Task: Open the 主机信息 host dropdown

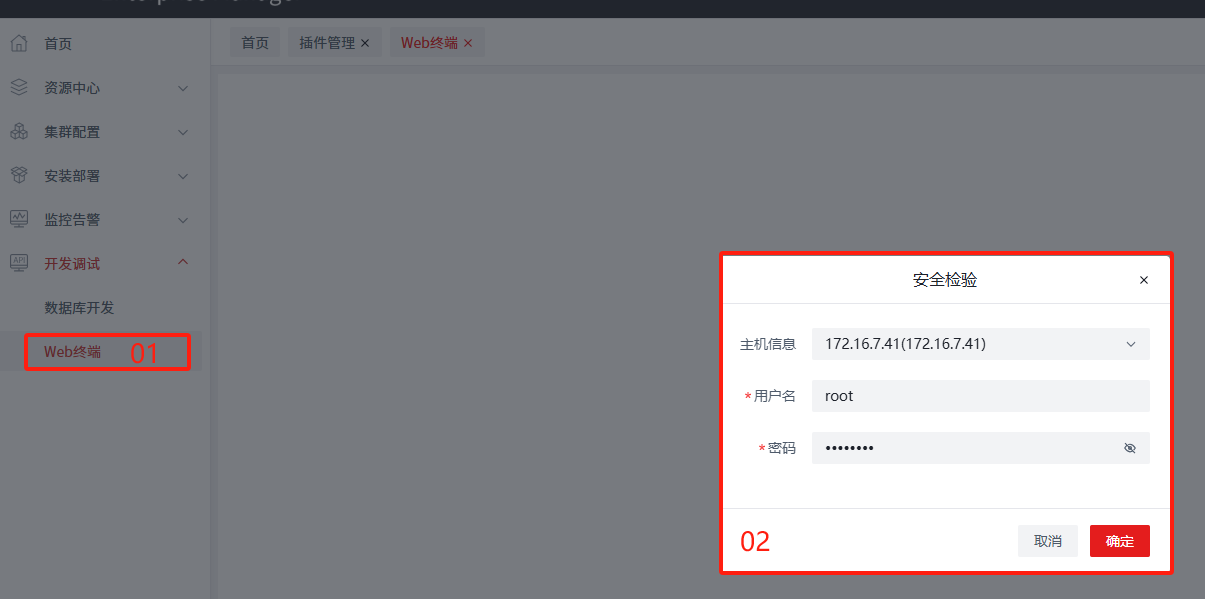Action: (x=981, y=344)
